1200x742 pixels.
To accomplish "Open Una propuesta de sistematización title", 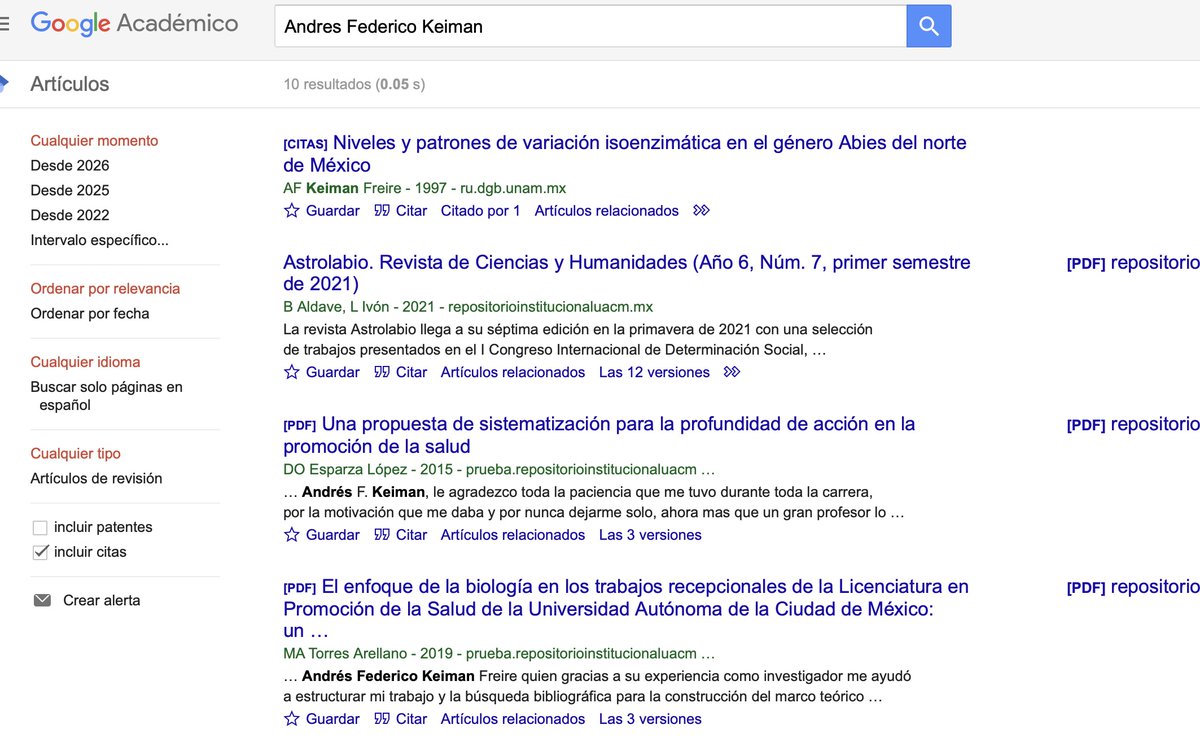I will tap(599, 435).
